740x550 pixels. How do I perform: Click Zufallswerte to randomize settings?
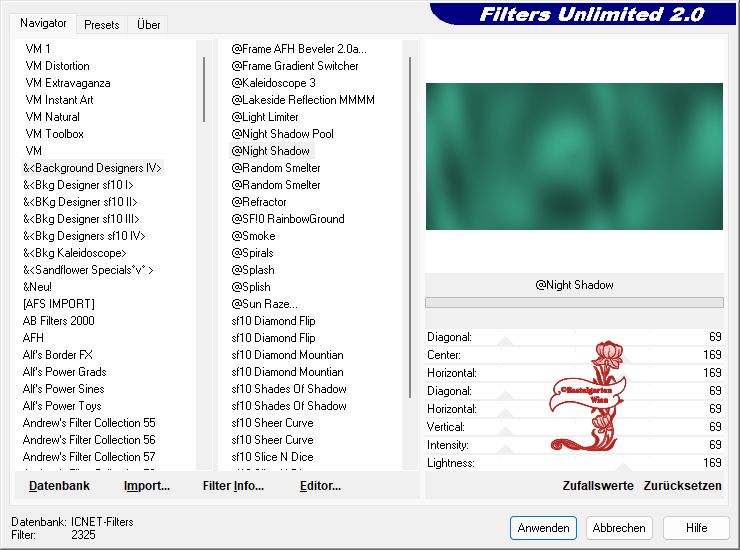597,486
